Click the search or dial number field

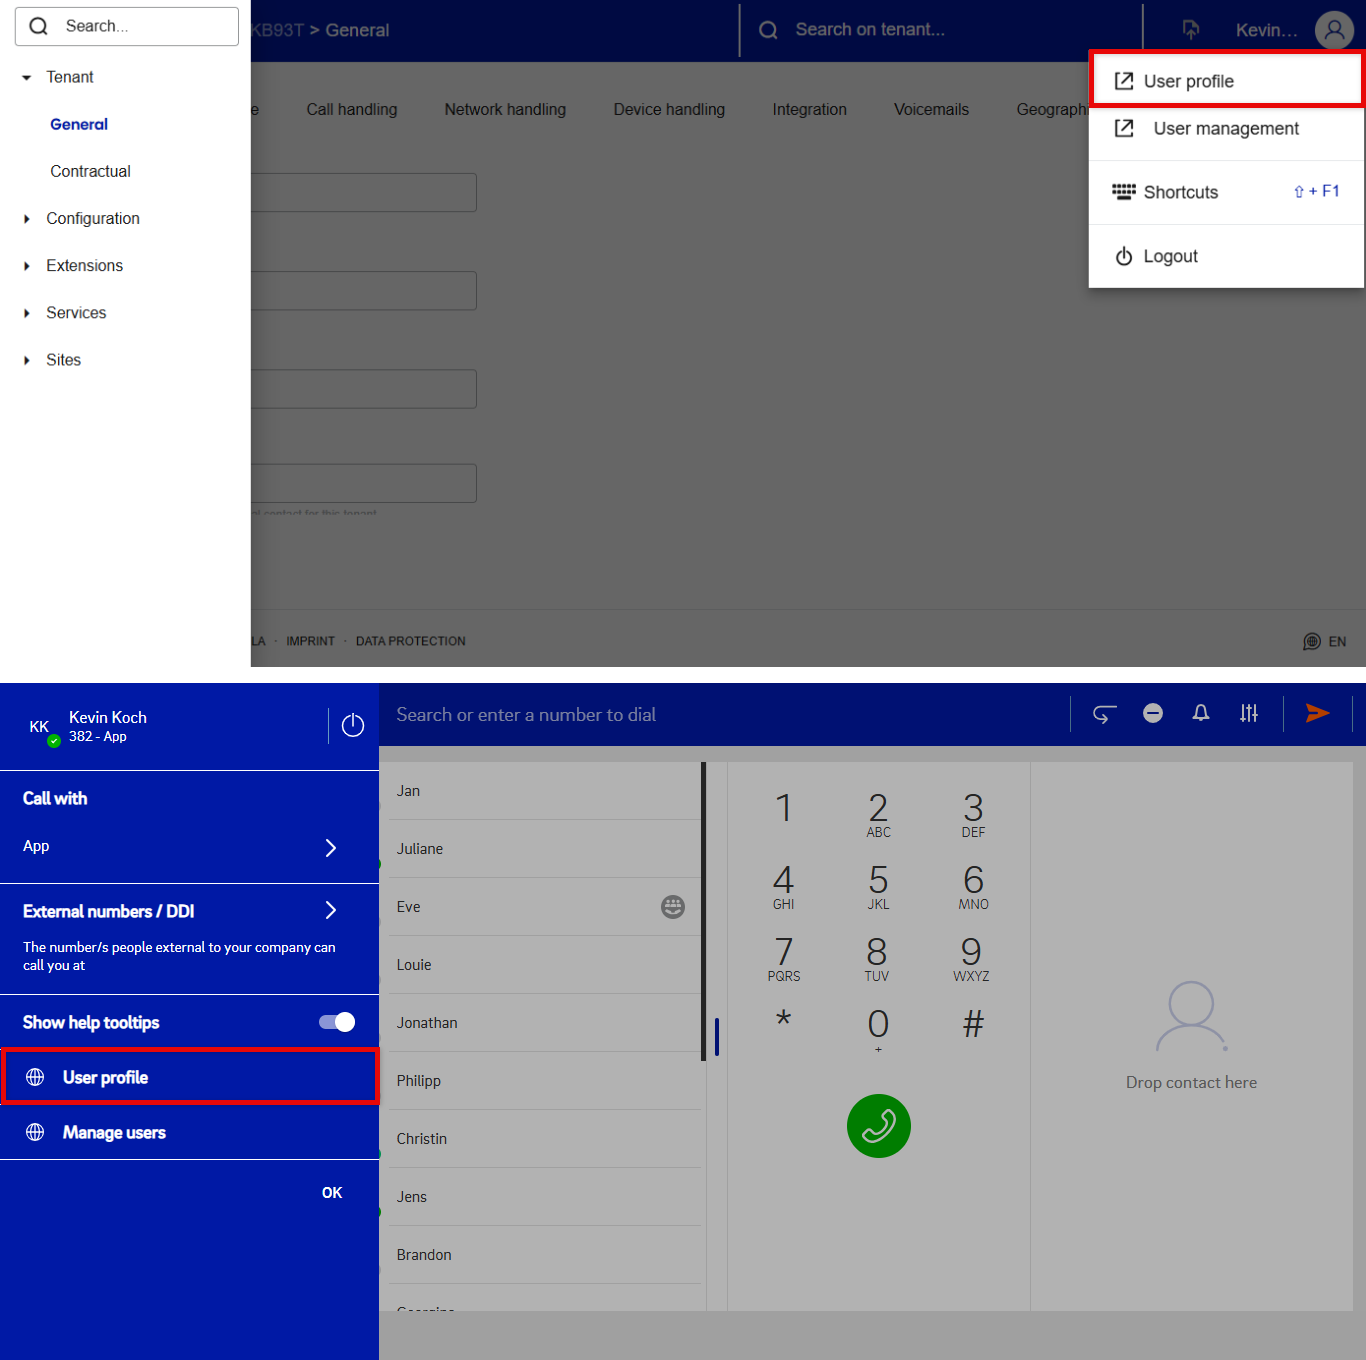pos(700,715)
